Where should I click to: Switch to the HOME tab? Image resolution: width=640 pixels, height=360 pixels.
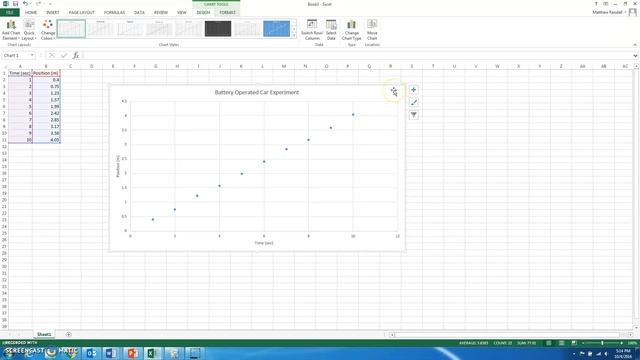pos(31,13)
